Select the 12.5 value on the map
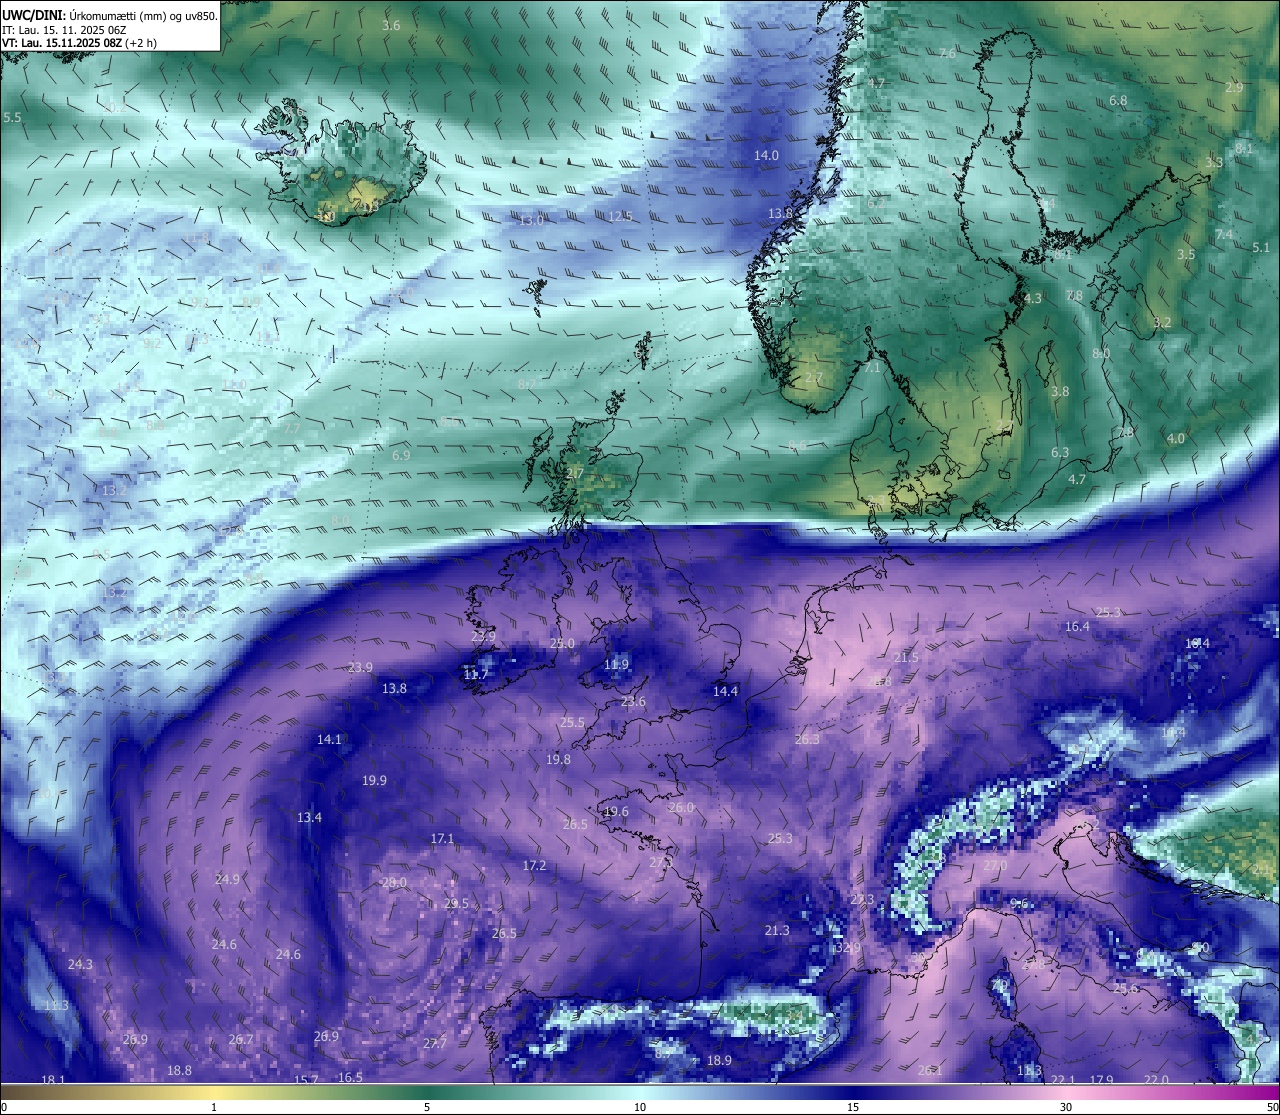Viewport: 1280px width, 1115px height. click(621, 216)
